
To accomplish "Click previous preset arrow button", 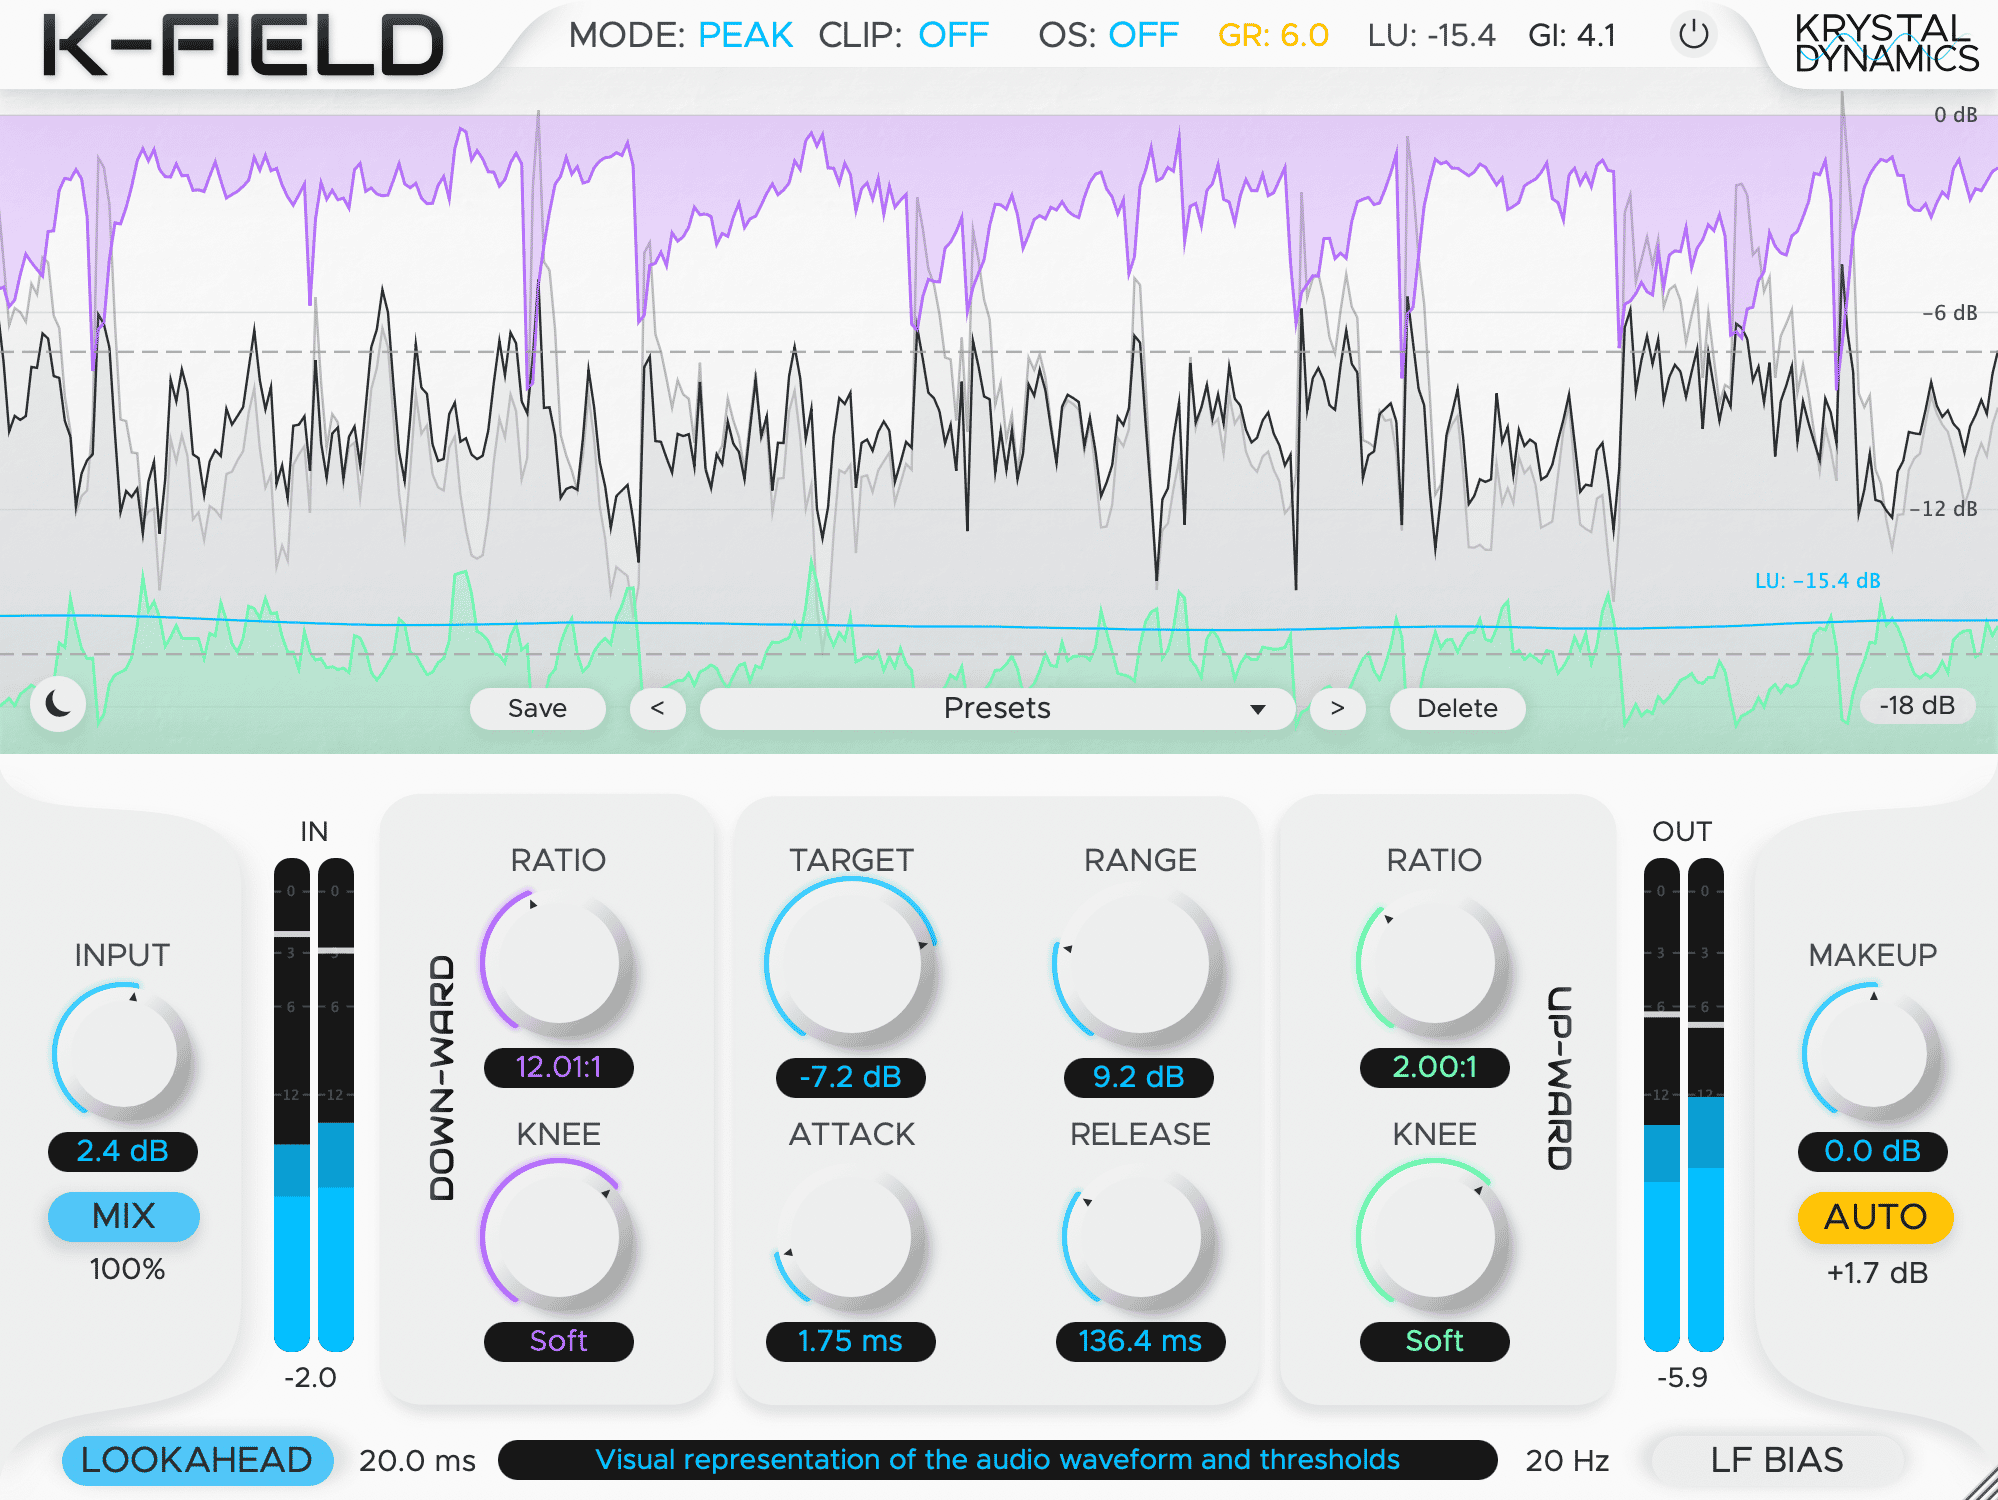I will point(657,708).
